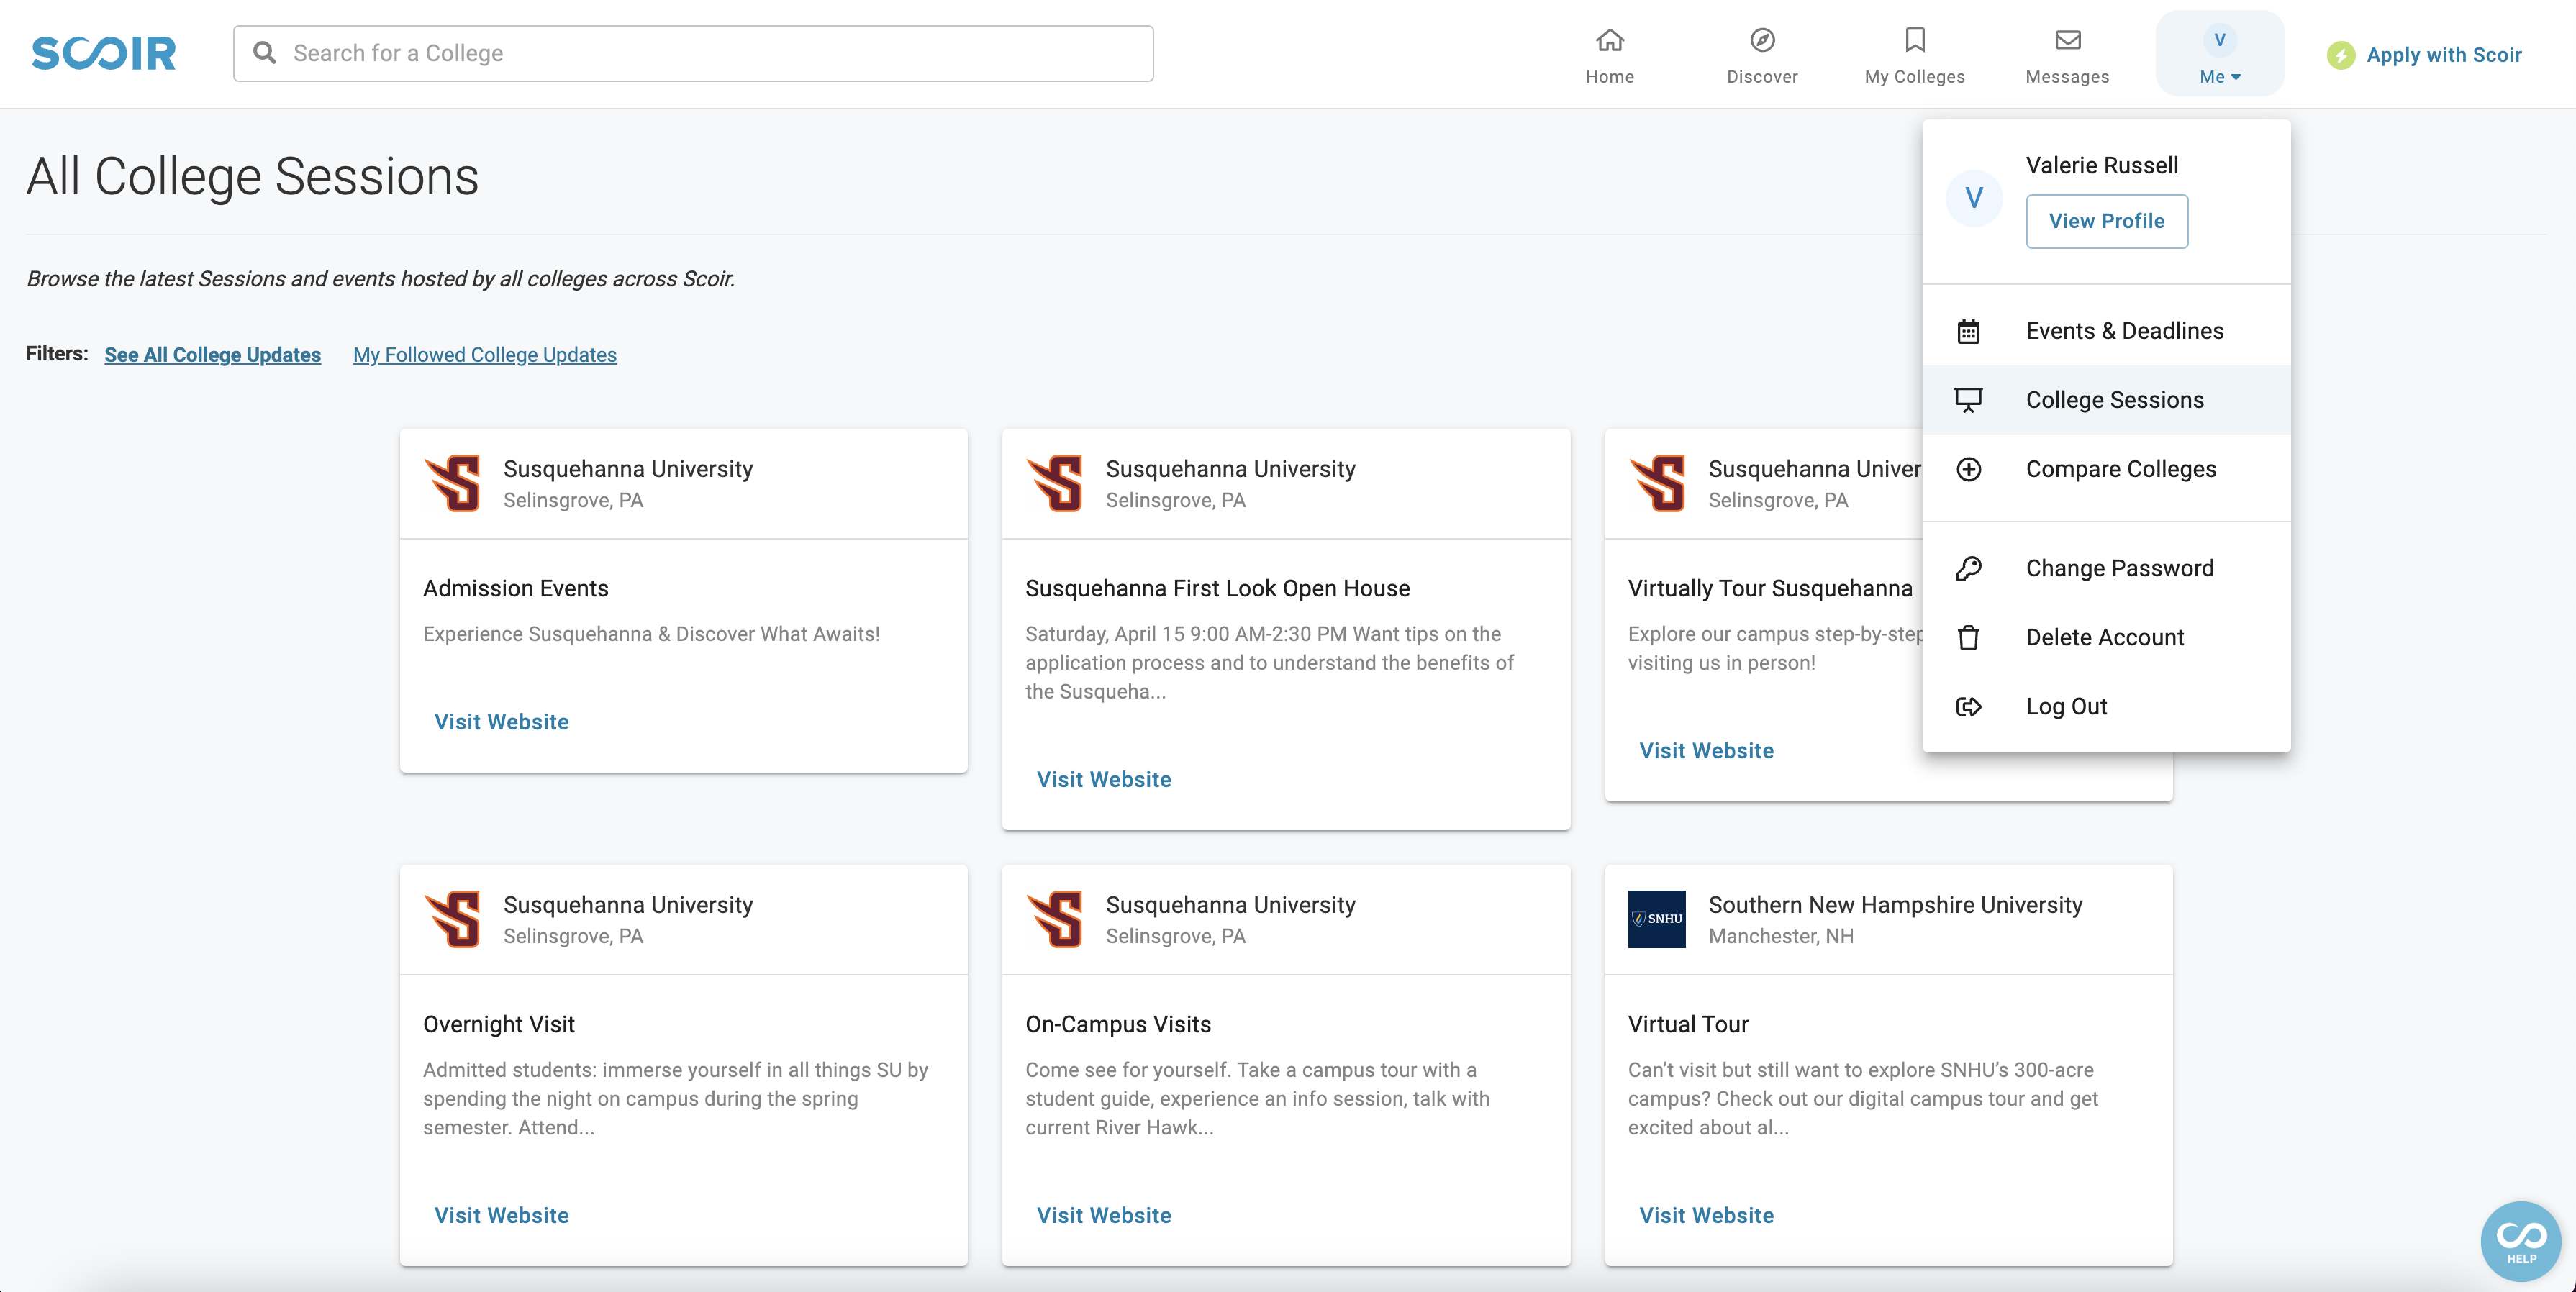Choose Compare Colleges from menu

2106,469
